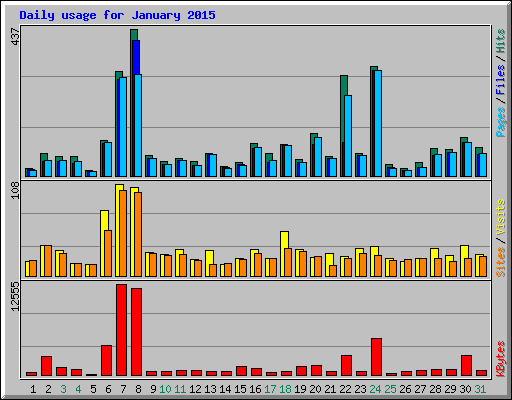Image resolution: width=512 pixels, height=400 pixels.
Task: Click the red KBytes bar for day 7
Action: [x=121, y=330]
